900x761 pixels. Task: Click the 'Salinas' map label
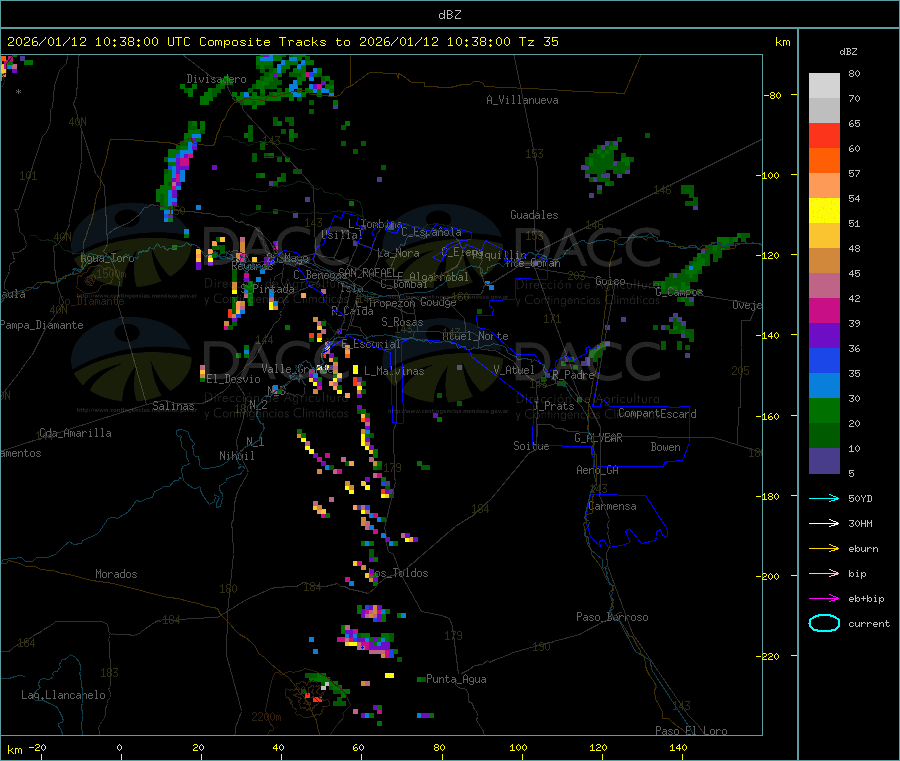(173, 406)
